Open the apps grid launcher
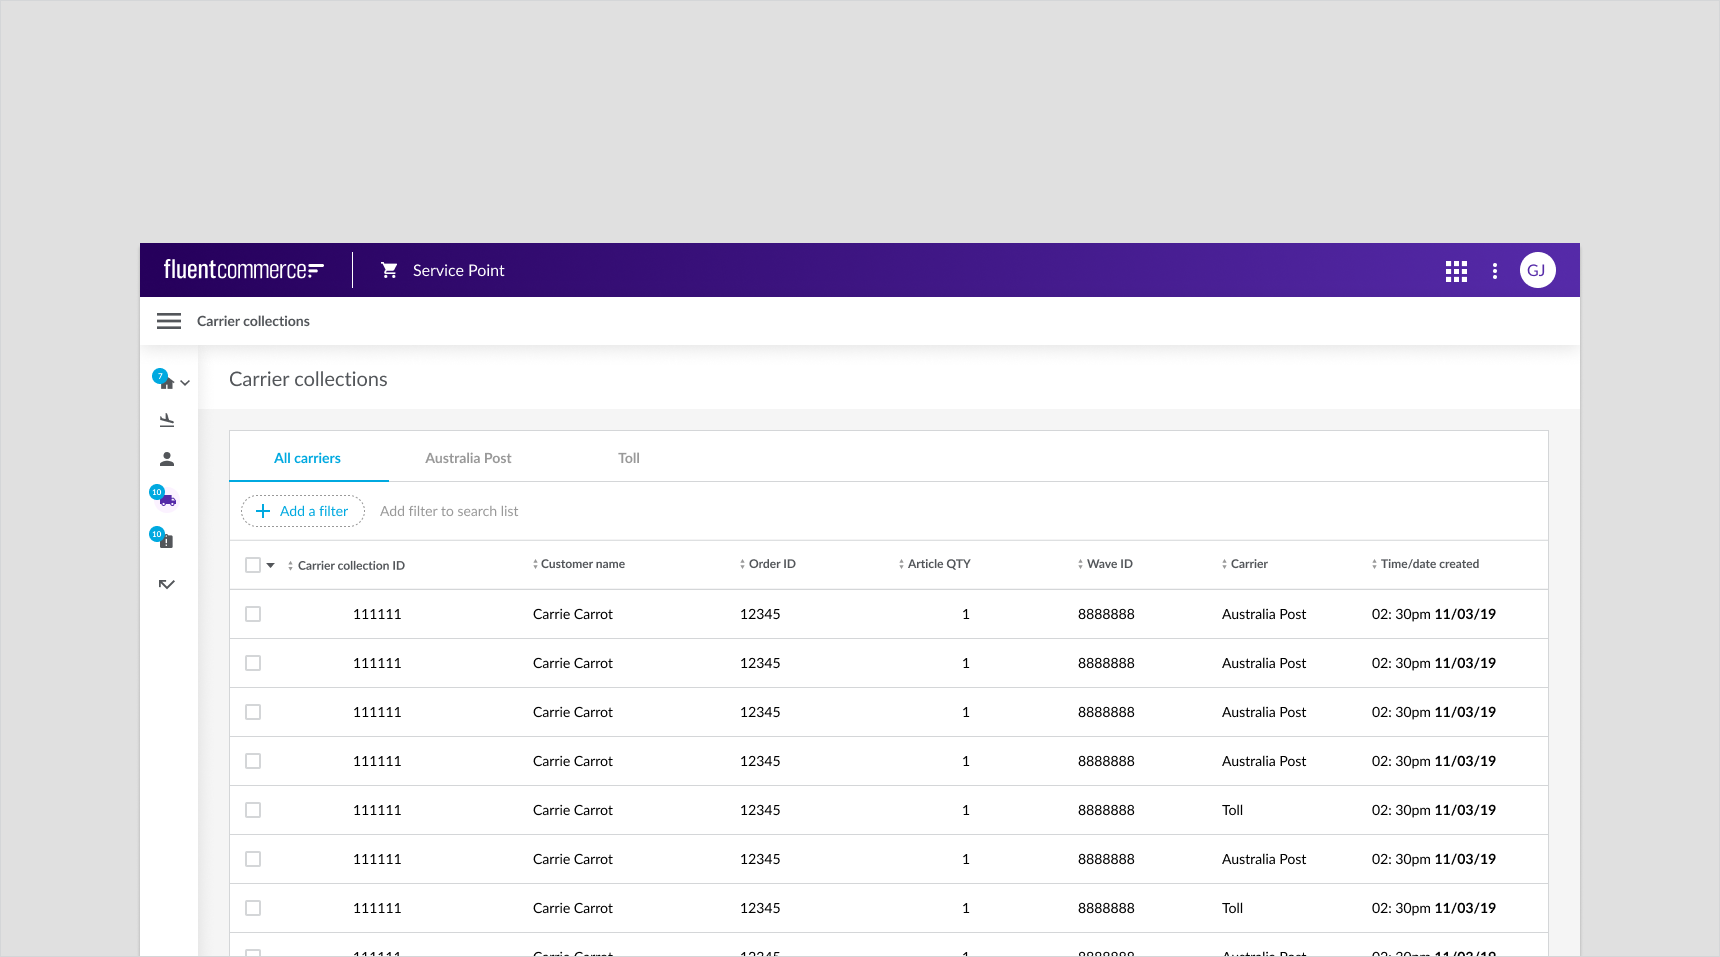 (1456, 271)
